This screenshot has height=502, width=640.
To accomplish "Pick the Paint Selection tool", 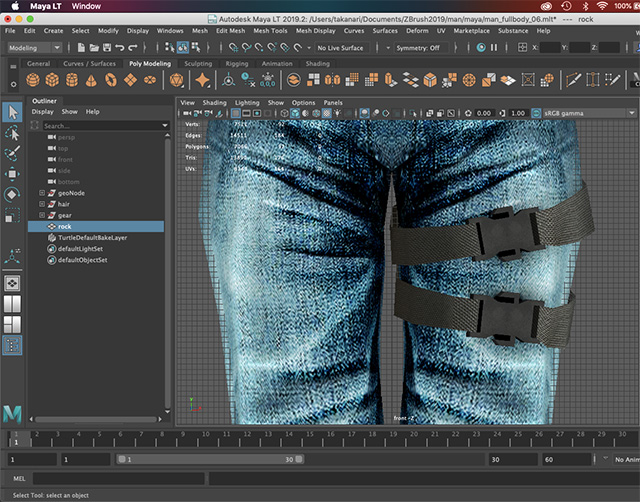I will [x=12, y=153].
